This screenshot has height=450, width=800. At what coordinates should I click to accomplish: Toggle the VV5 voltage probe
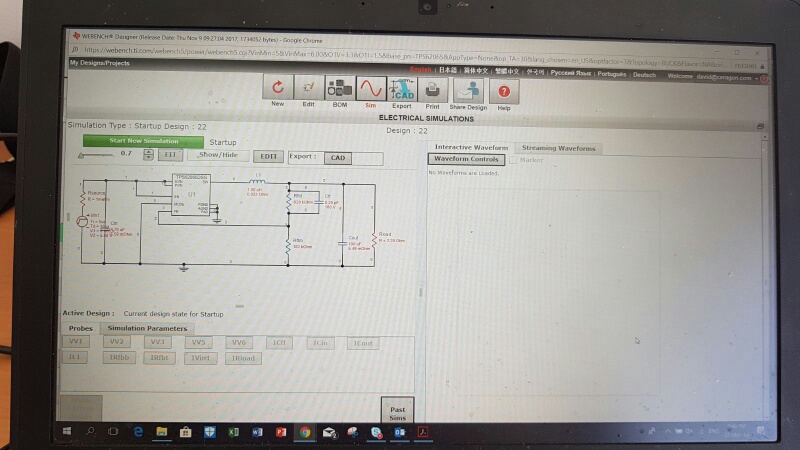tap(198, 342)
